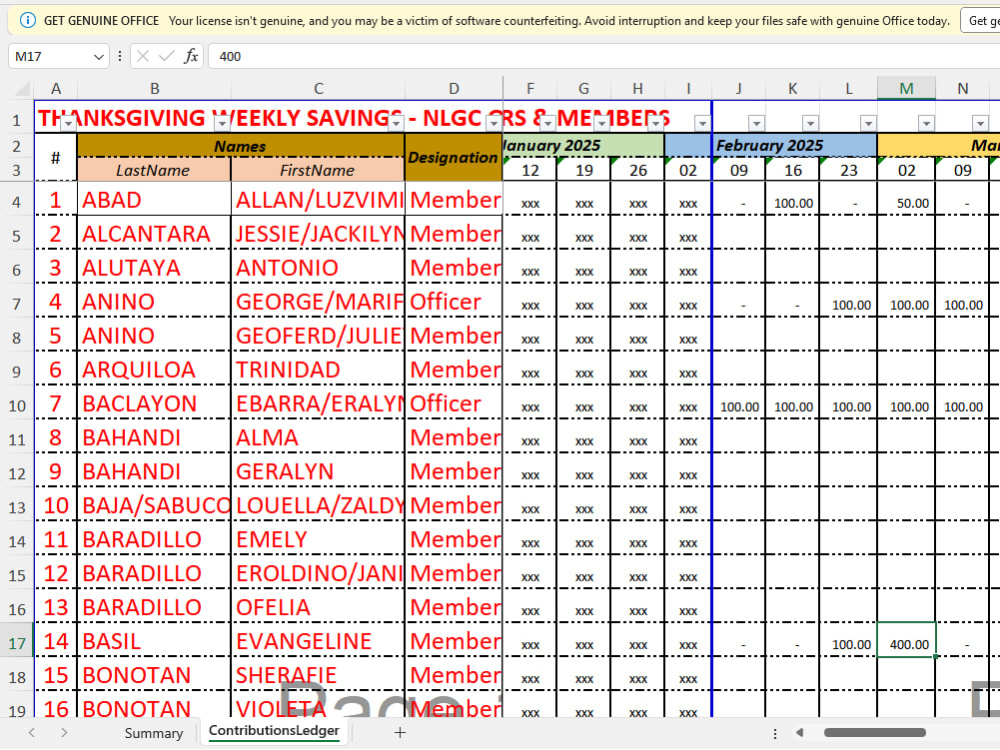This screenshot has width=1000, height=750.
Task: Select first name cell TRINIDAD
Action: coord(318,369)
